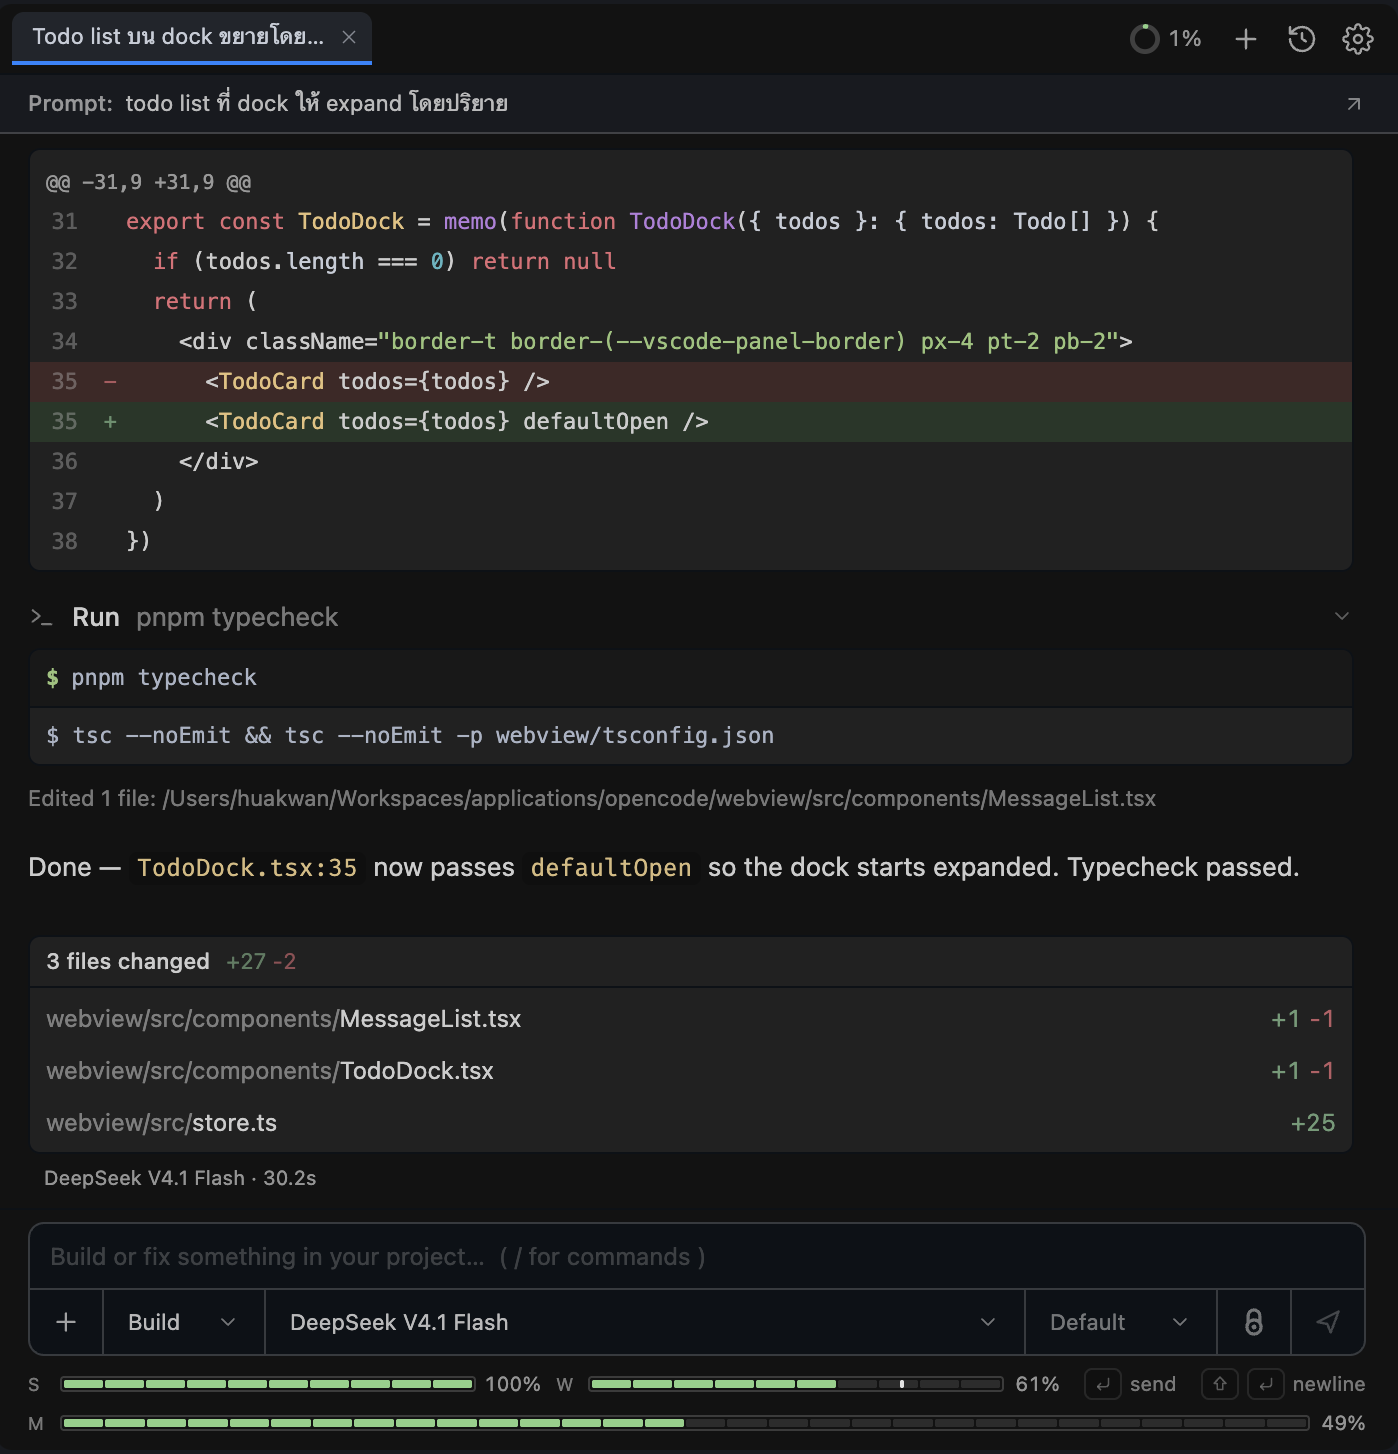Close the Todo list session tab
The image size is (1398, 1454).
click(x=349, y=37)
